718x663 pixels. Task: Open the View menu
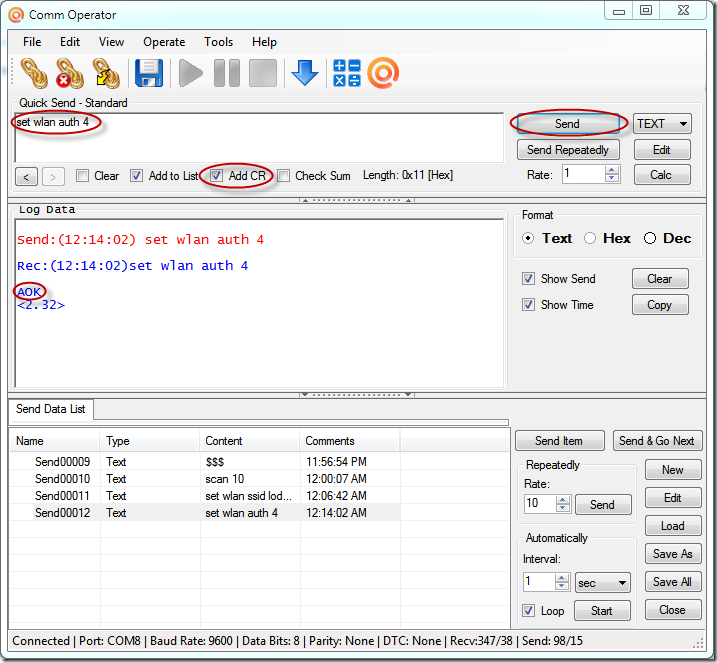click(111, 42)
